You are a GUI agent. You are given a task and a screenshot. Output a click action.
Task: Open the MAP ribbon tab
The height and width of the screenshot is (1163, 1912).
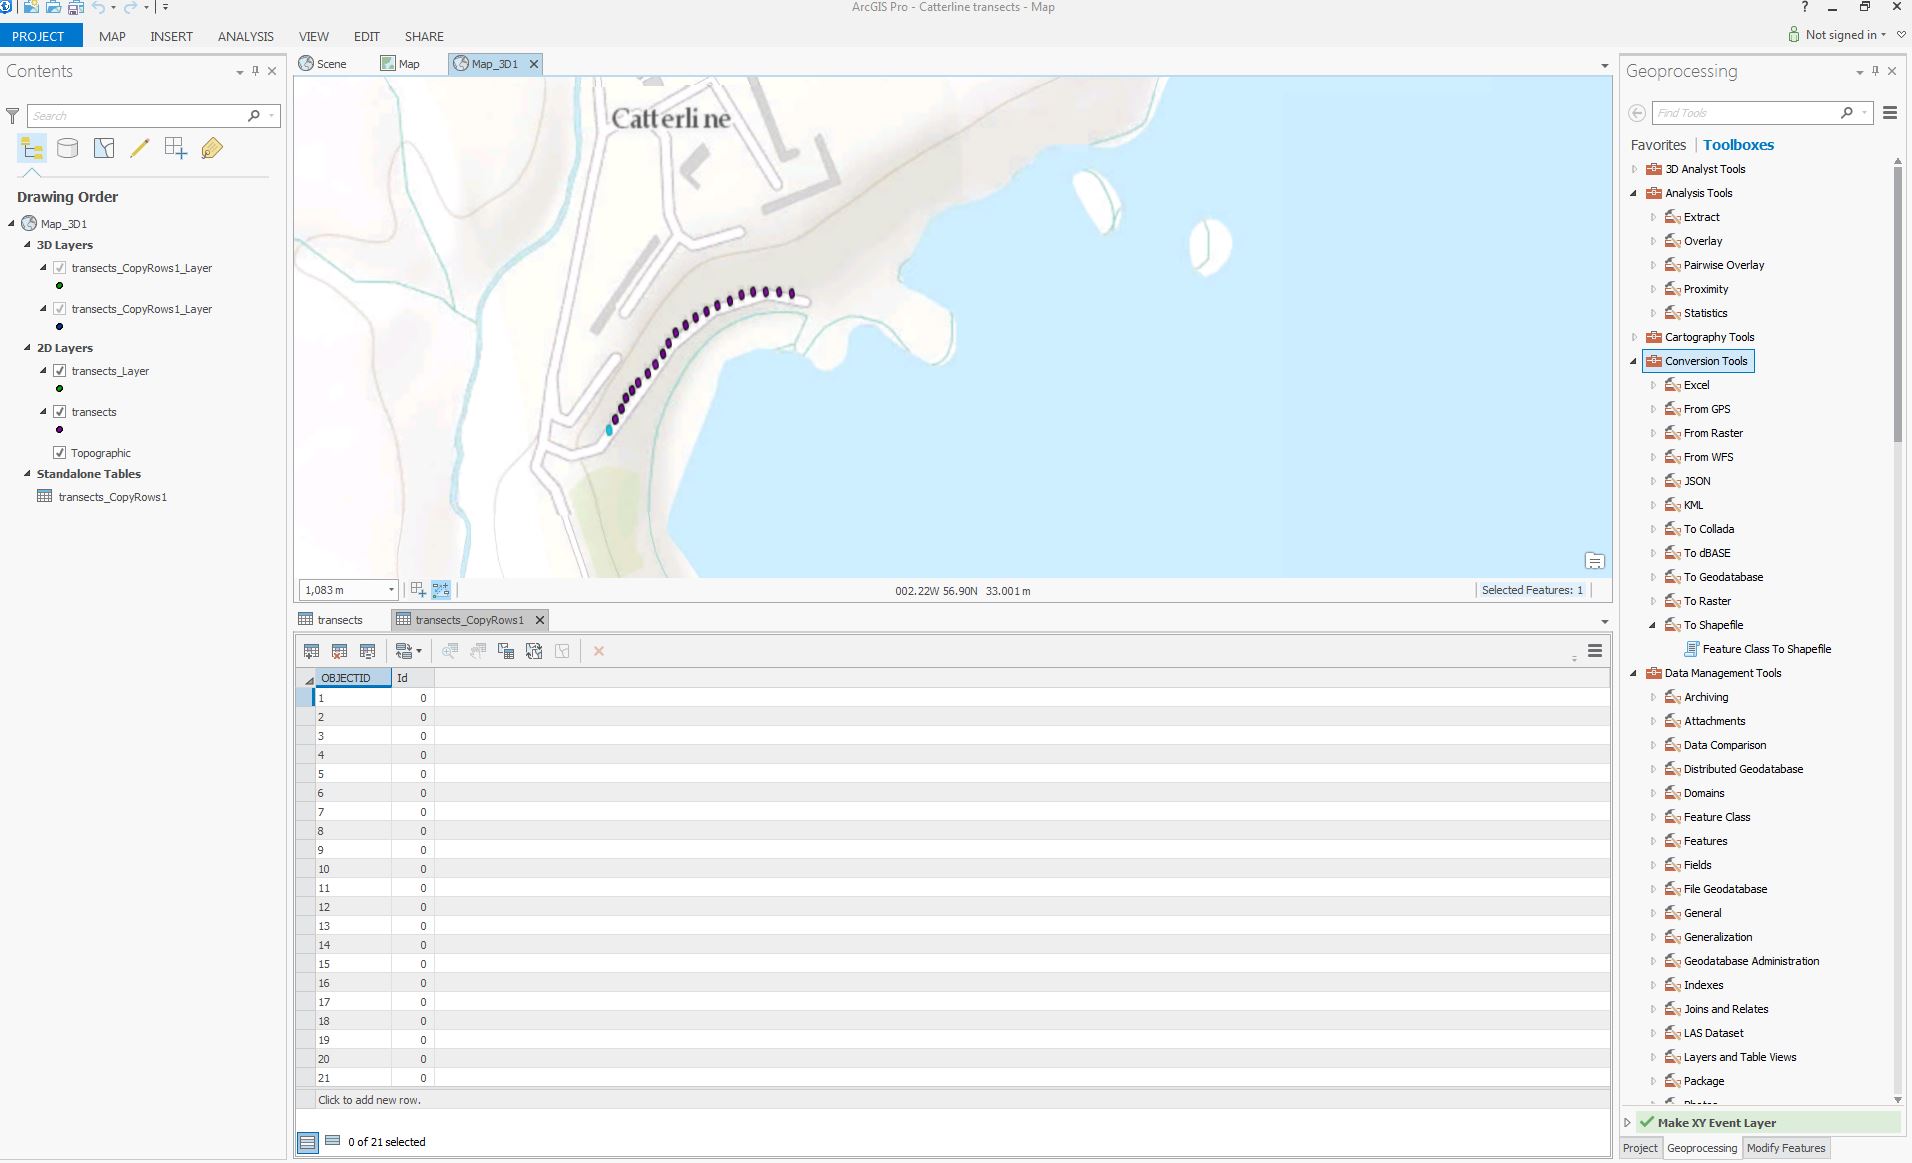point(112,36)
